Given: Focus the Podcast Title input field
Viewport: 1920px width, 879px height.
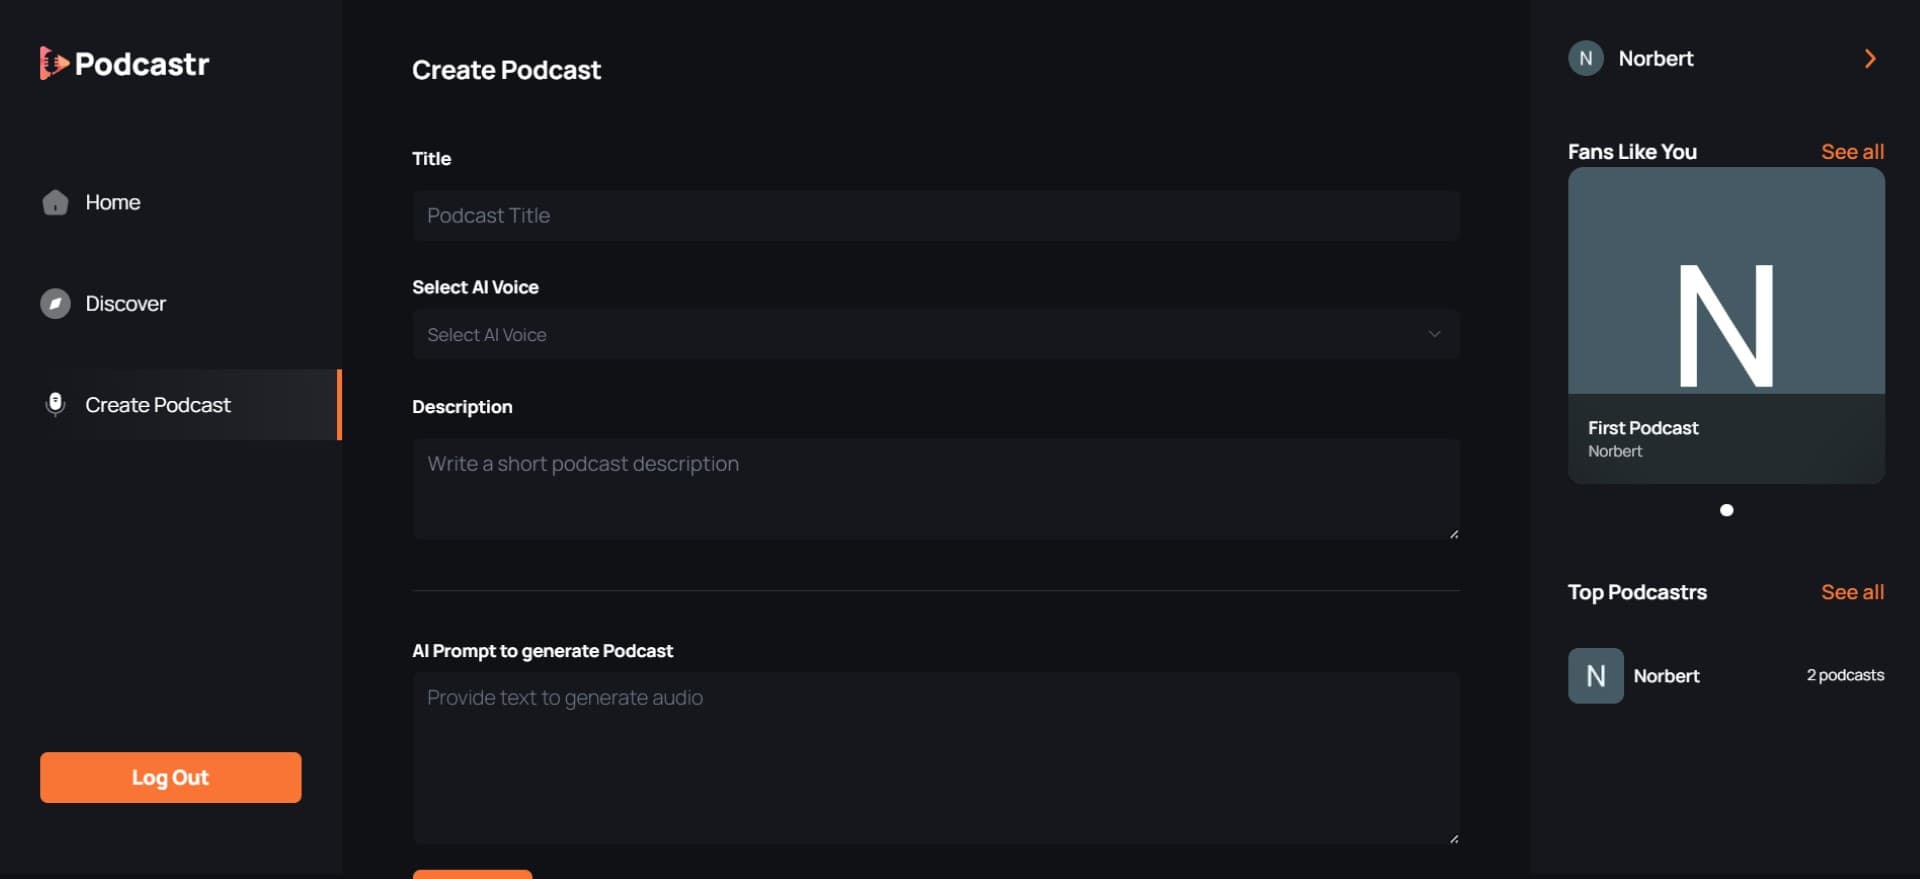Looking at the screenshot, I should pyautogui.click(x=936, y=215).
